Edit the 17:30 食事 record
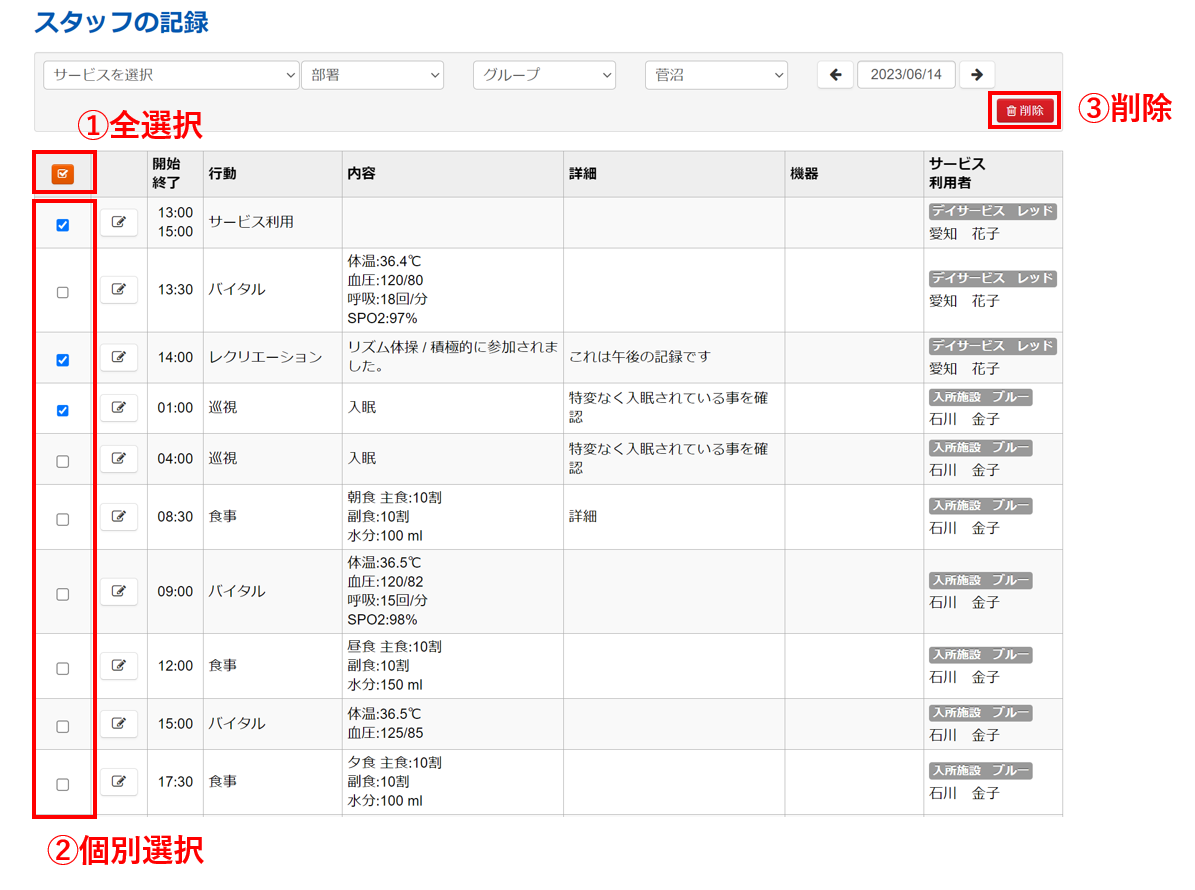The width and height of the screenshot is (1195, 890). (x=119, y=781)
